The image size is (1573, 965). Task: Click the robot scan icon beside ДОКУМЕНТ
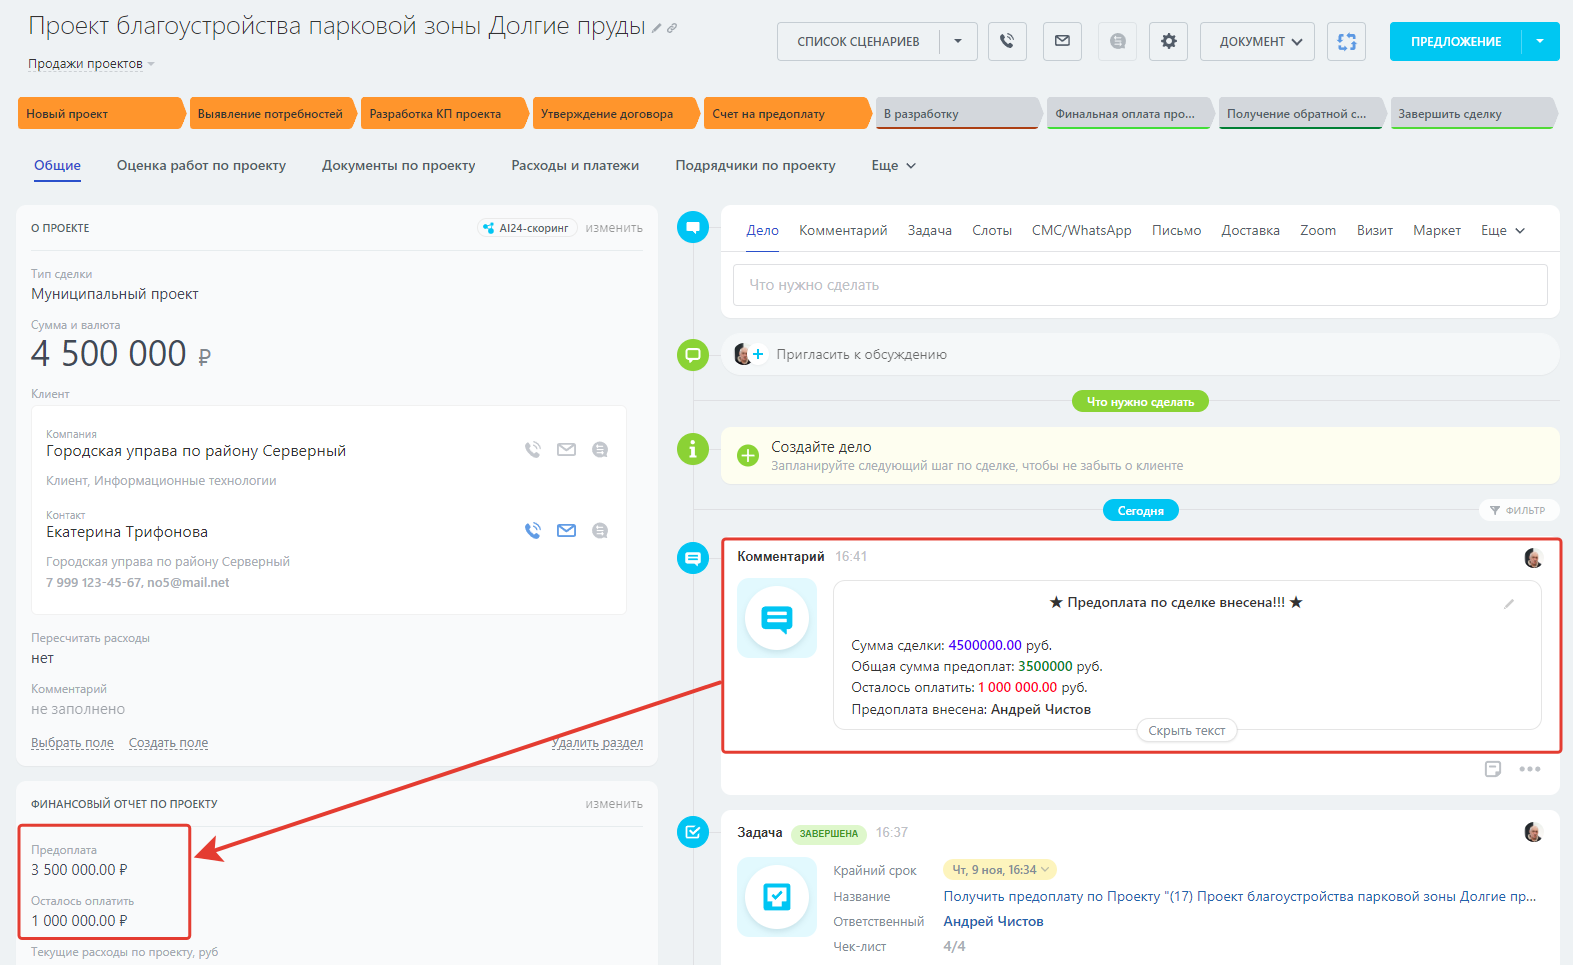[x=1347, y=41]
